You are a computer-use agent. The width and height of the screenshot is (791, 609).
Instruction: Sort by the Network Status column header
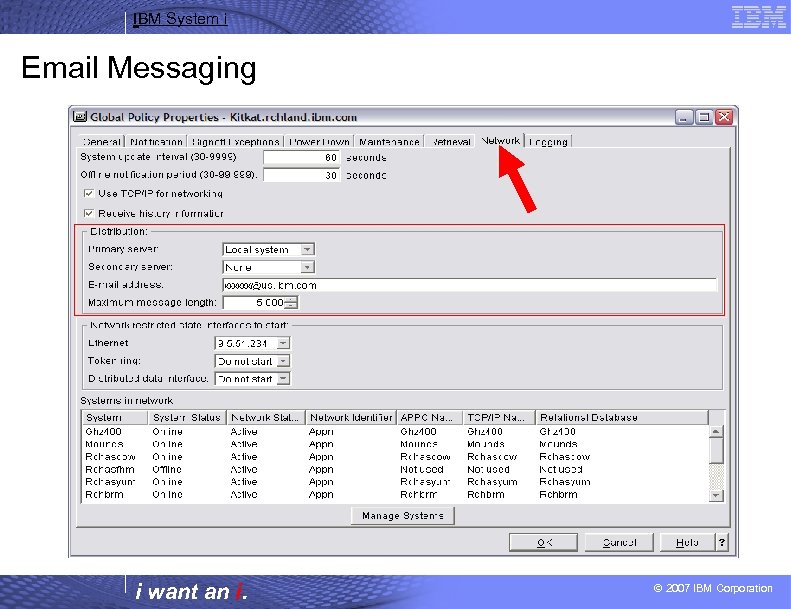pyautogui.click(x=265, y=418)
